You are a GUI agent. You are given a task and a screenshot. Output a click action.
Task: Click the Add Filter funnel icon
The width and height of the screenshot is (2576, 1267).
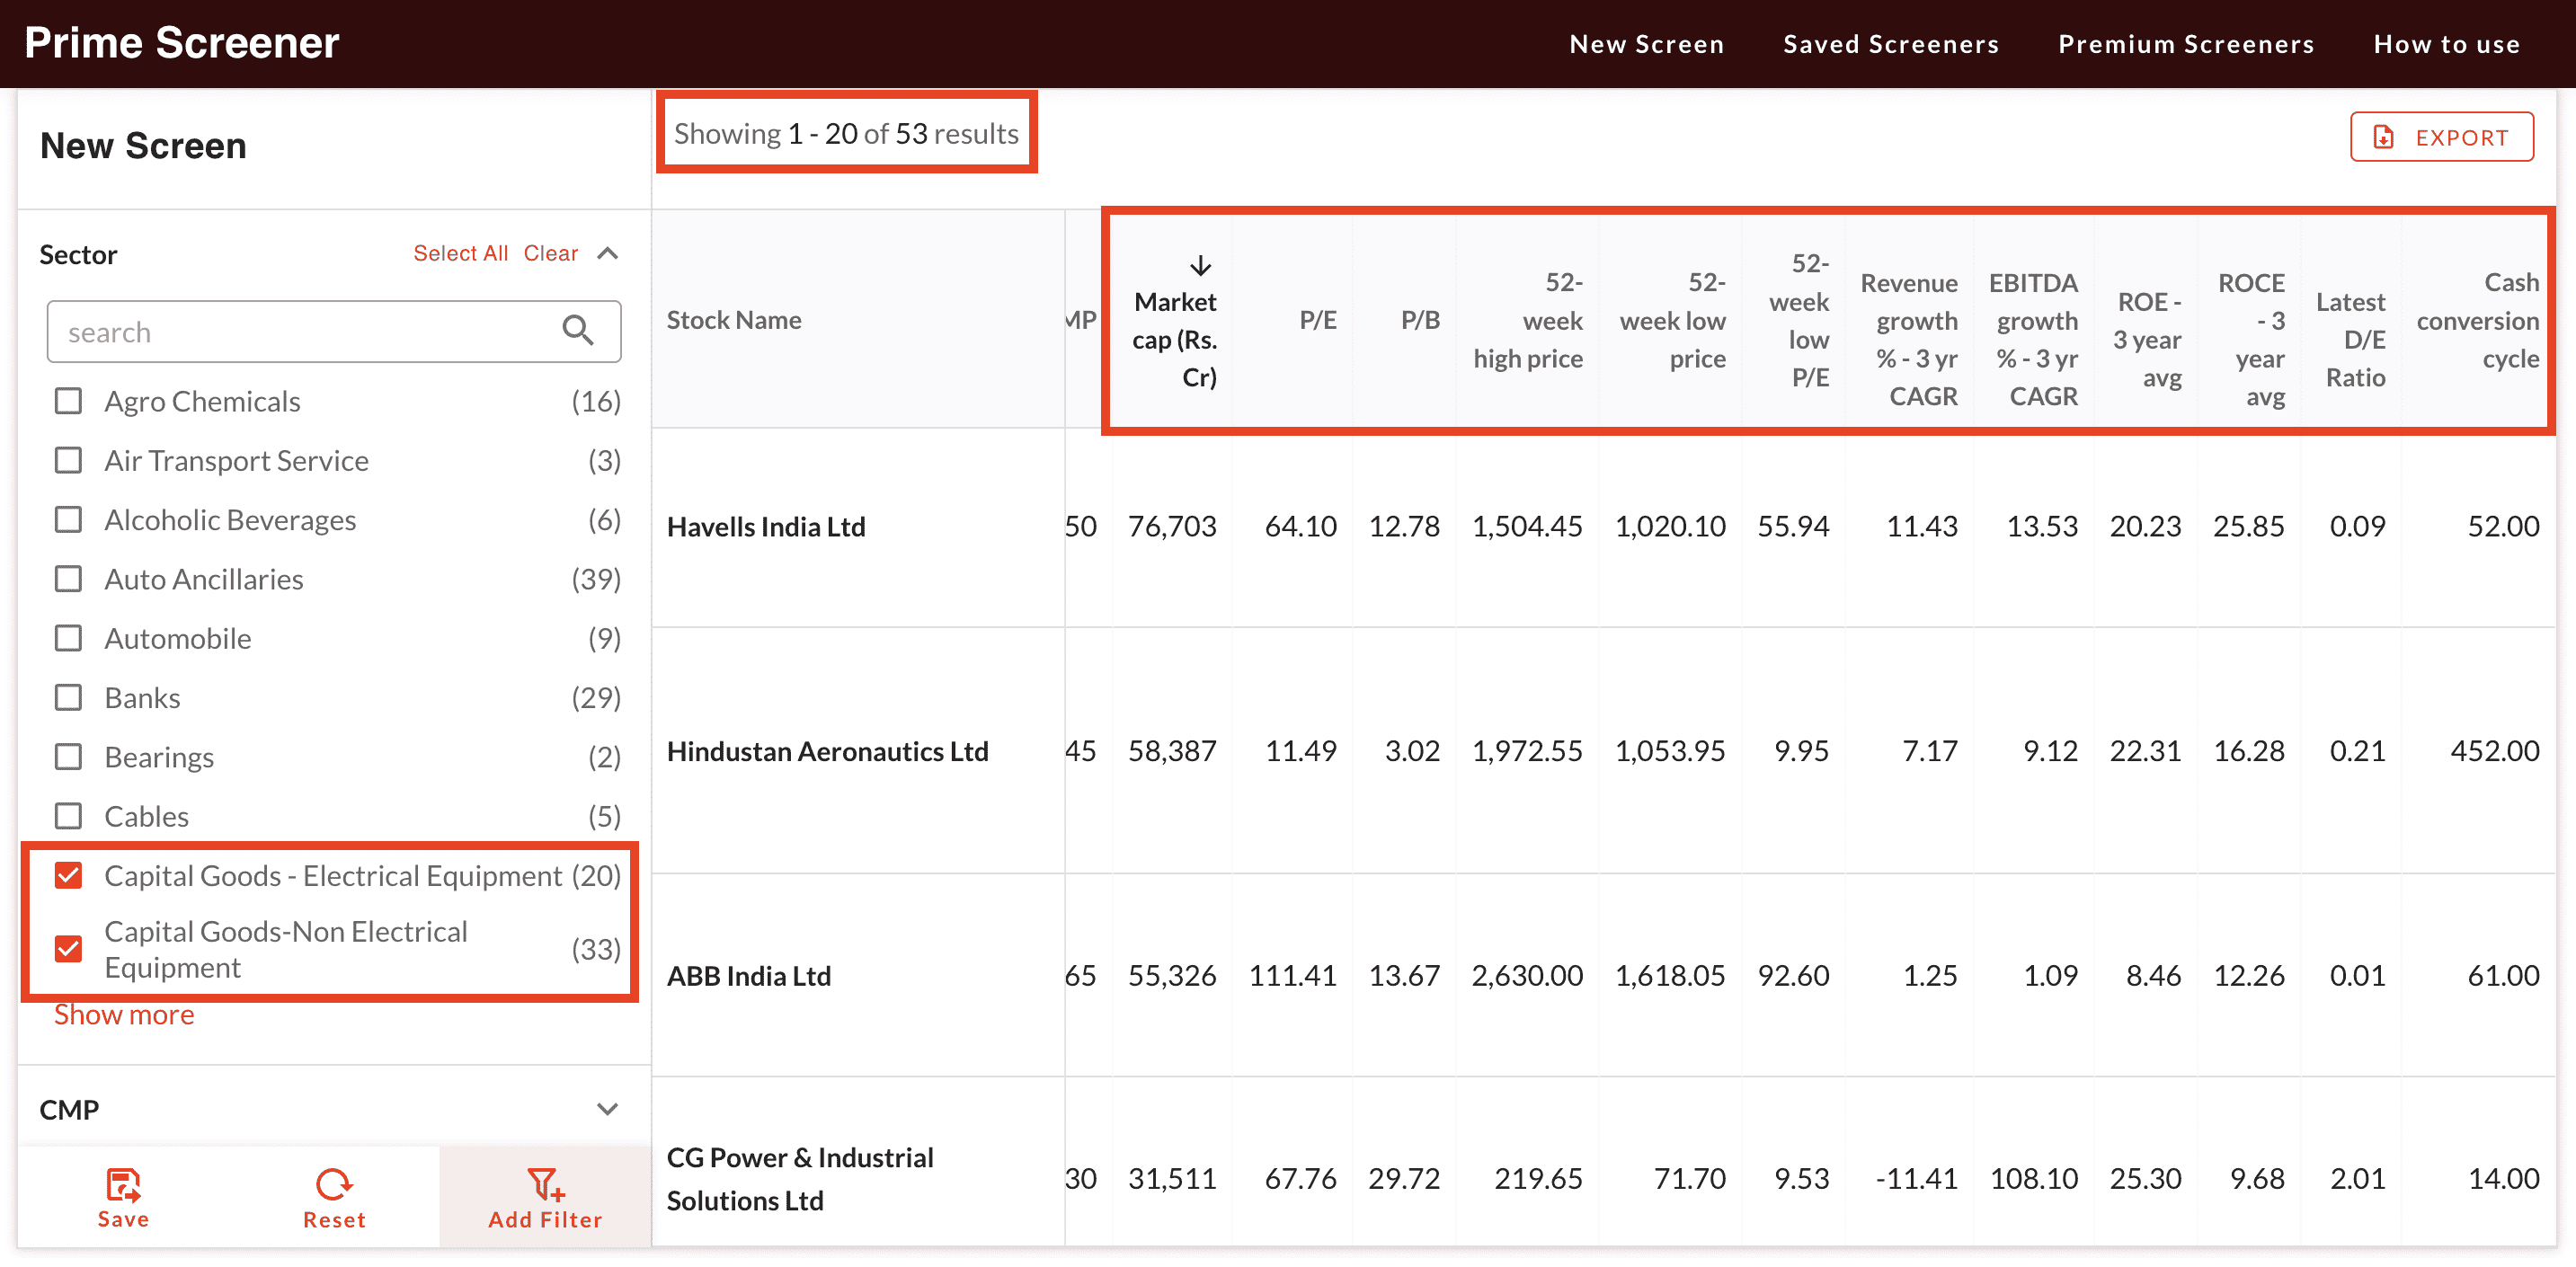pyautogui.click(x=546, y=1184)
